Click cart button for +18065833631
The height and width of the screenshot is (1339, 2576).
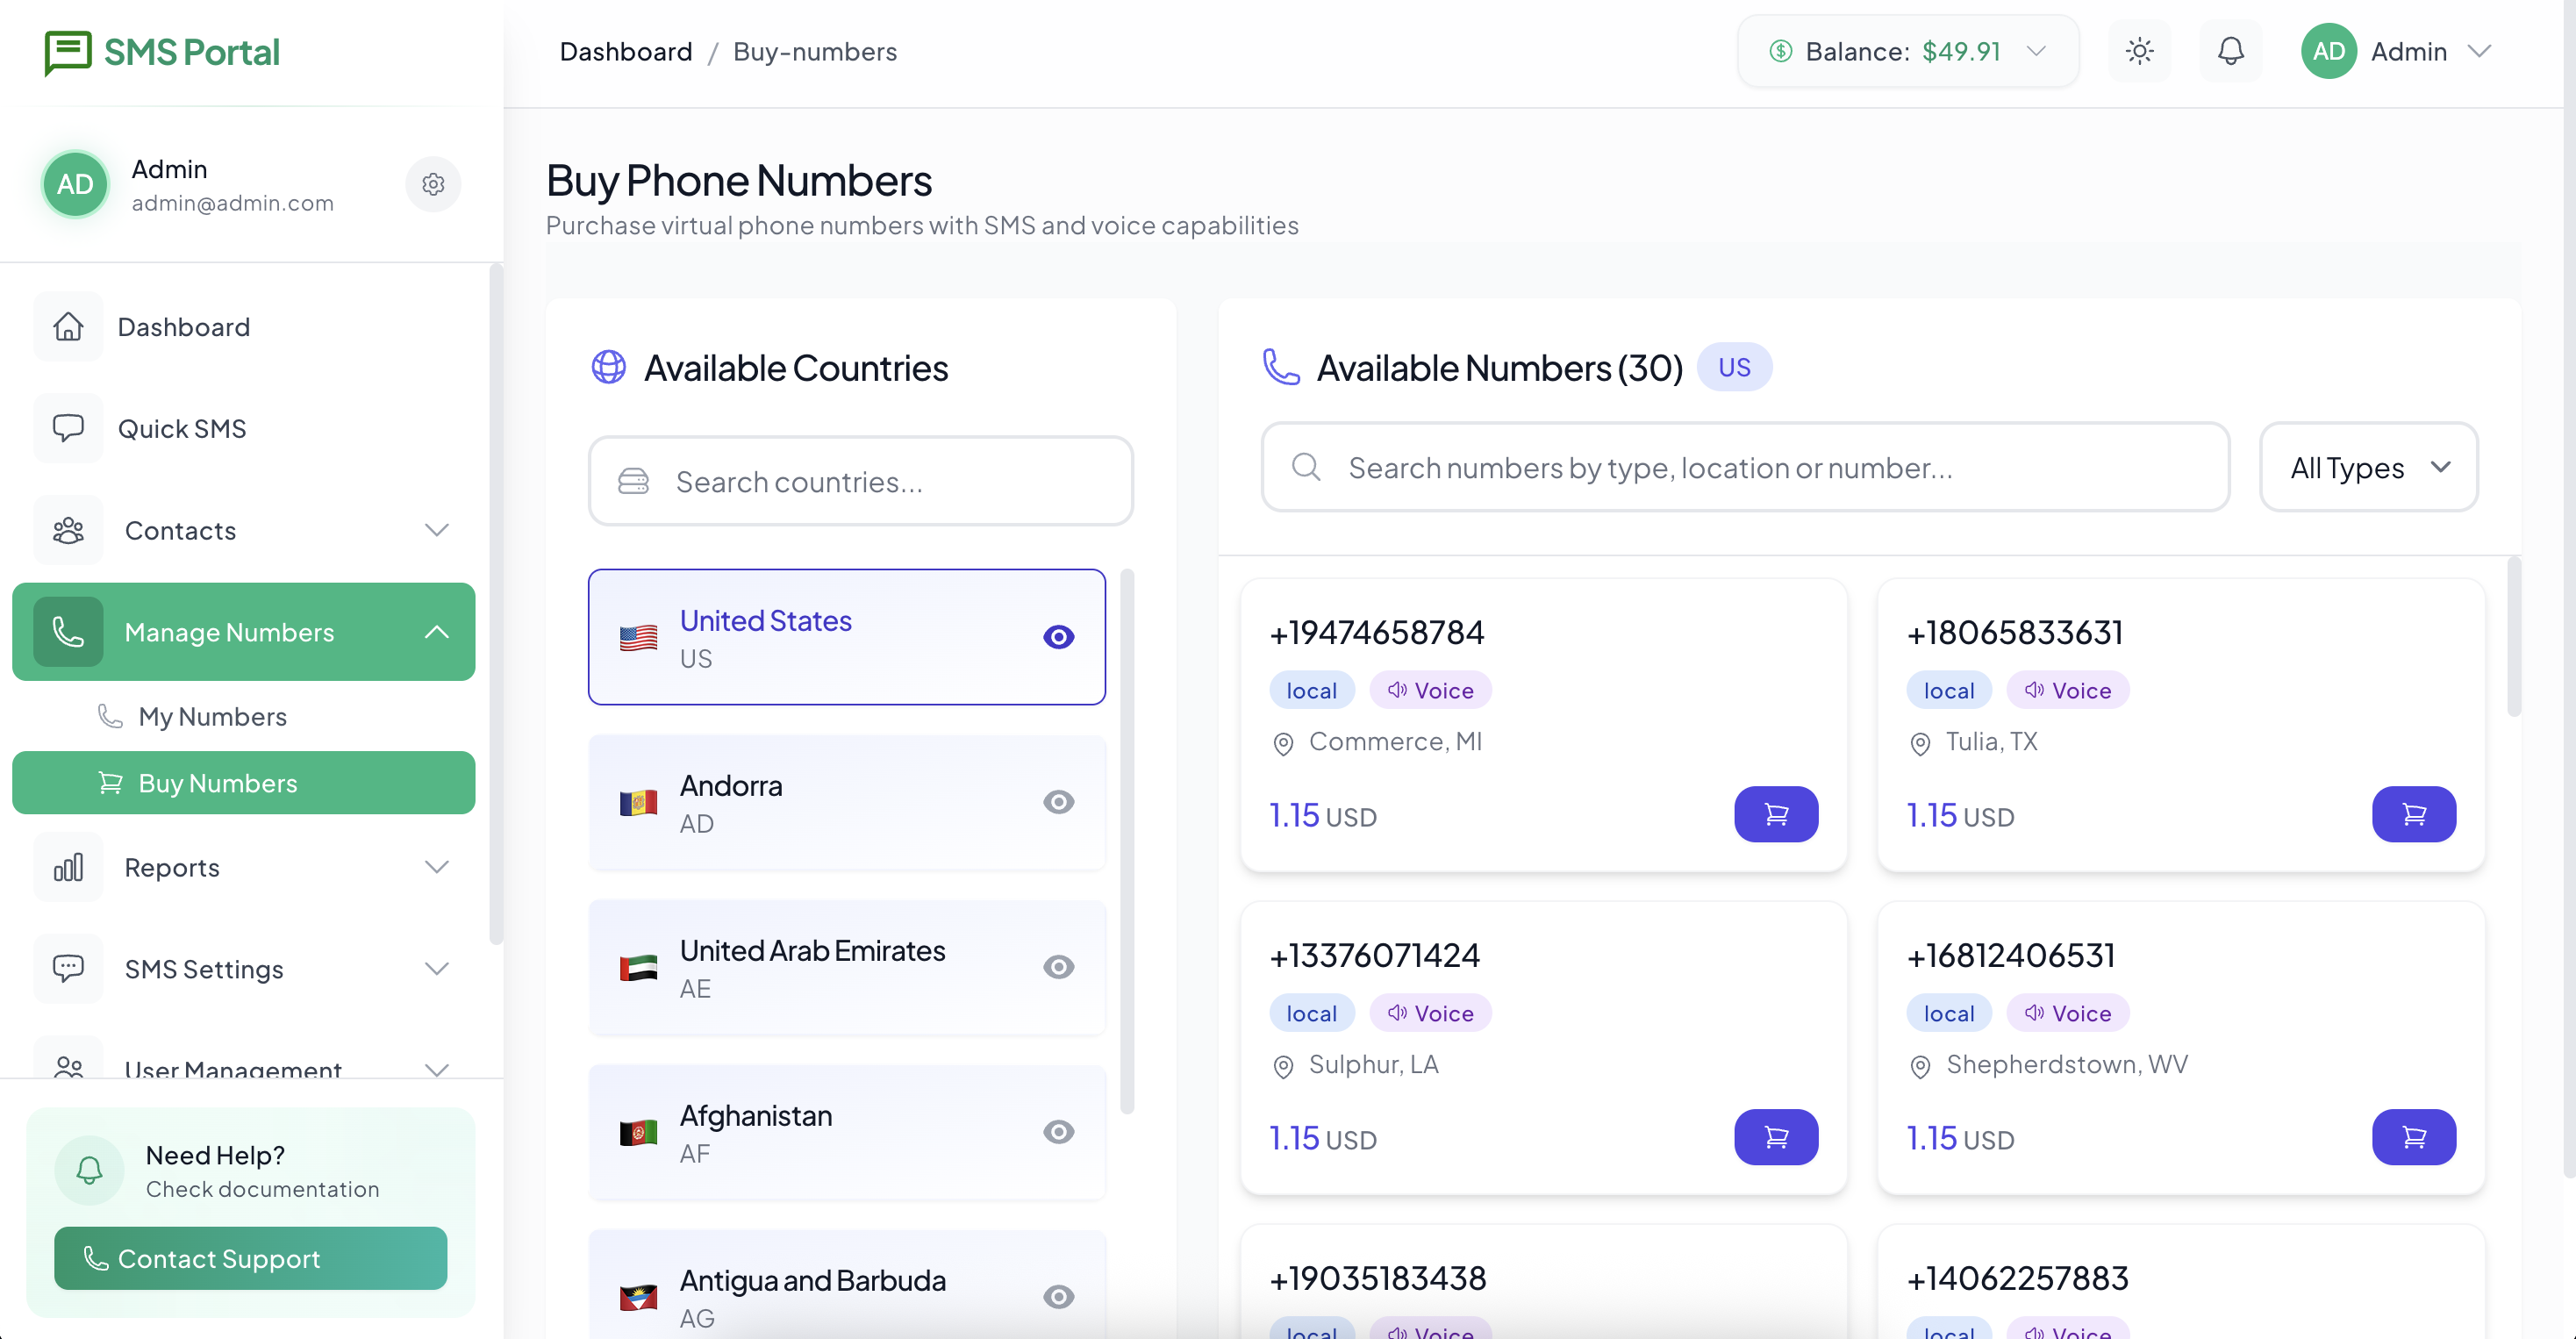[x=2413, y=814]
